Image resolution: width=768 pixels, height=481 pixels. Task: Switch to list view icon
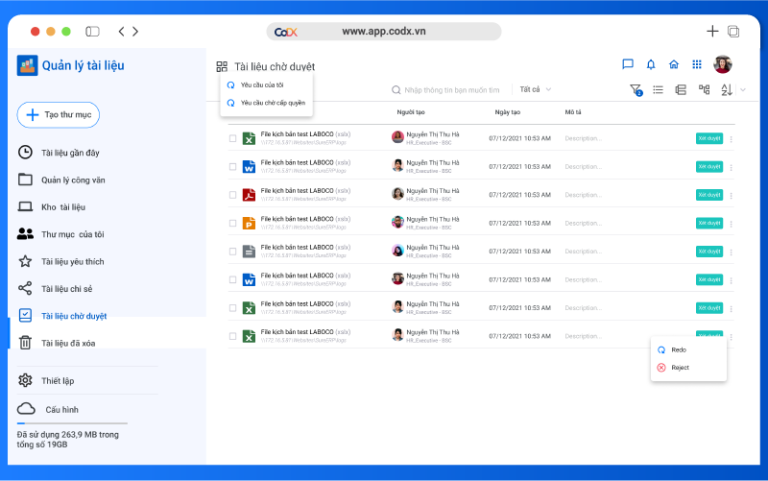click(x=658, y=90)
